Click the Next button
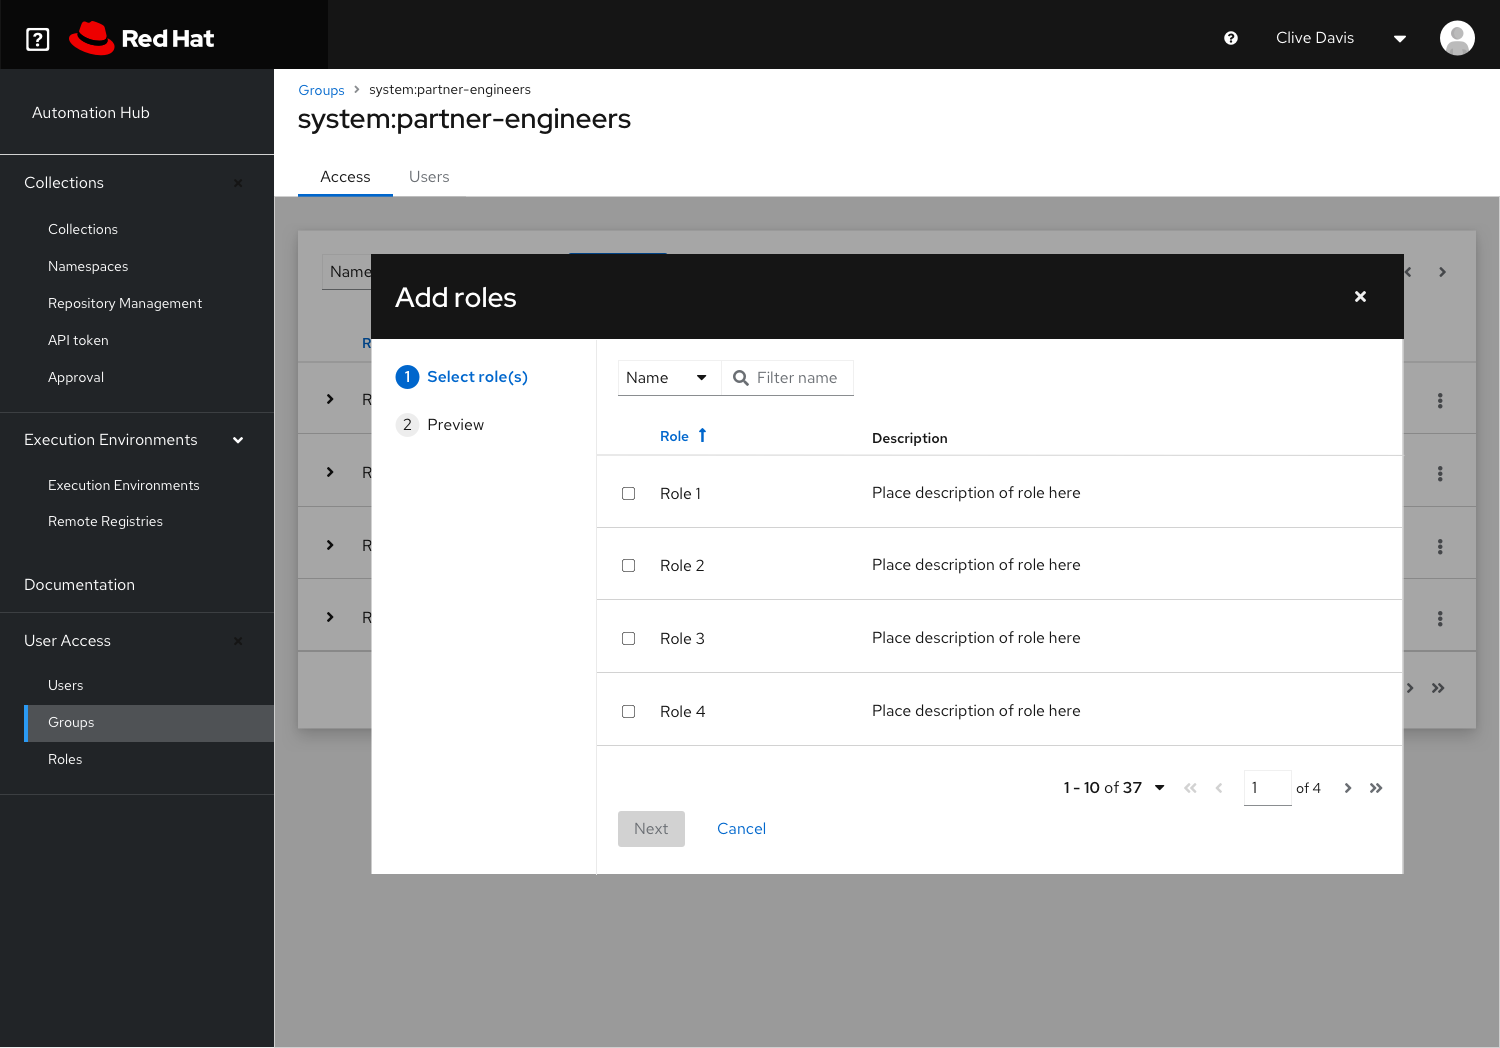 pyautogui.click(x=651, y=829)
